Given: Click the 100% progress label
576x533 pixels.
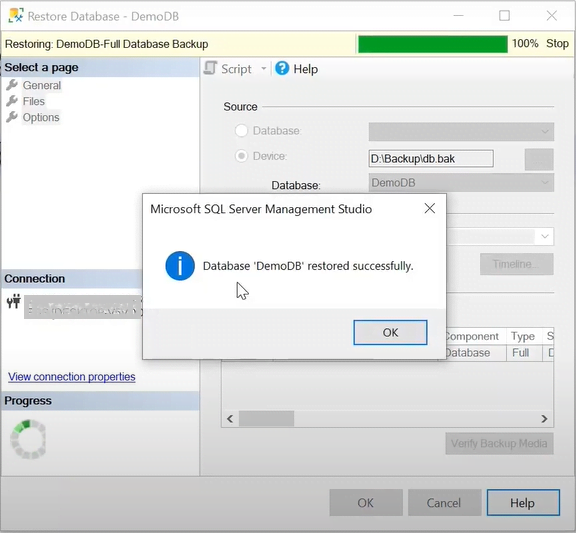Looking at the screenshot, I should (525, 43).
